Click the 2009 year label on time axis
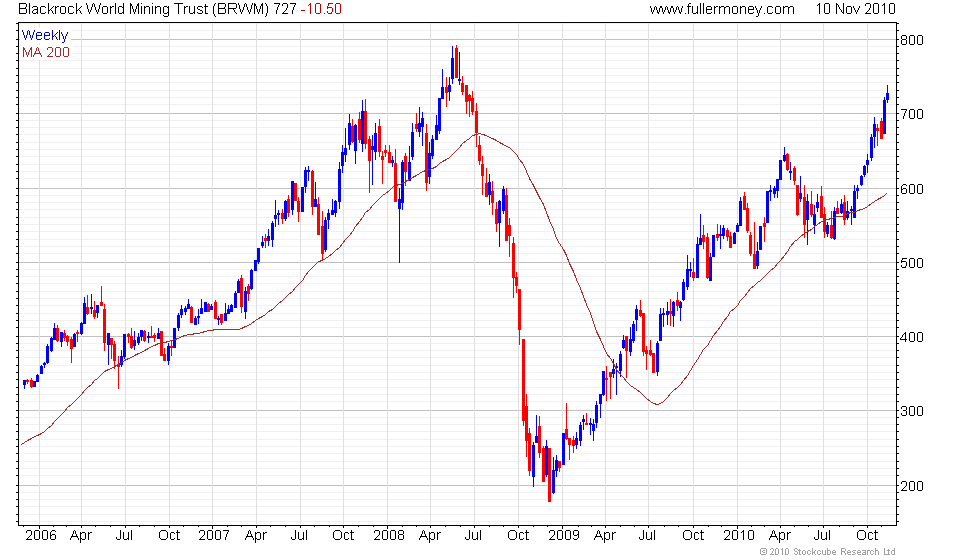The height and width of the screenshot is (560, 980). point(564,536)
